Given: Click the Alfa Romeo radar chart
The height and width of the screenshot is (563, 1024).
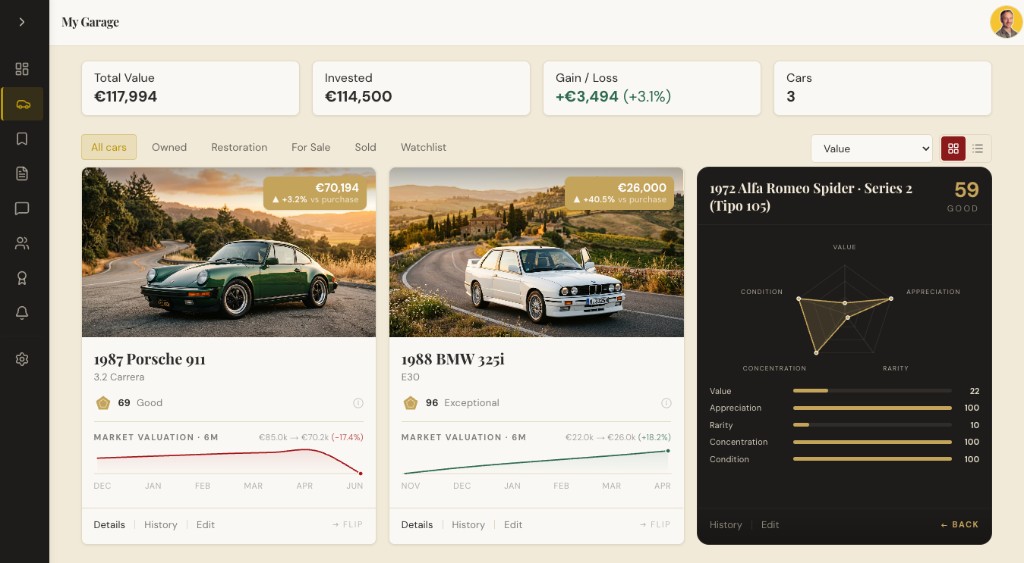Looking at the screenshot, I should (x=844, y=308).
